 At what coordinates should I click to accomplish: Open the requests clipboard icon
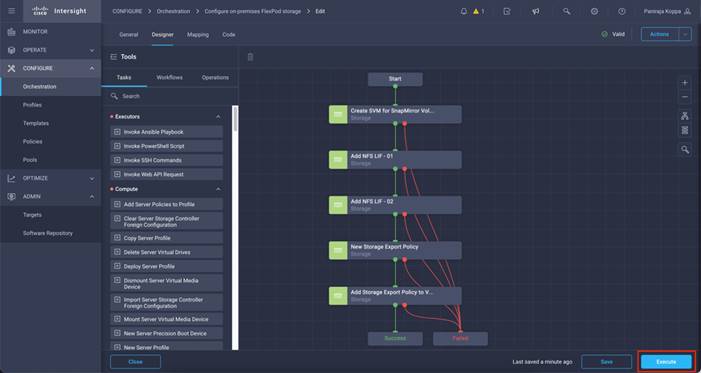pyautogui.click(x=507, y=11)
